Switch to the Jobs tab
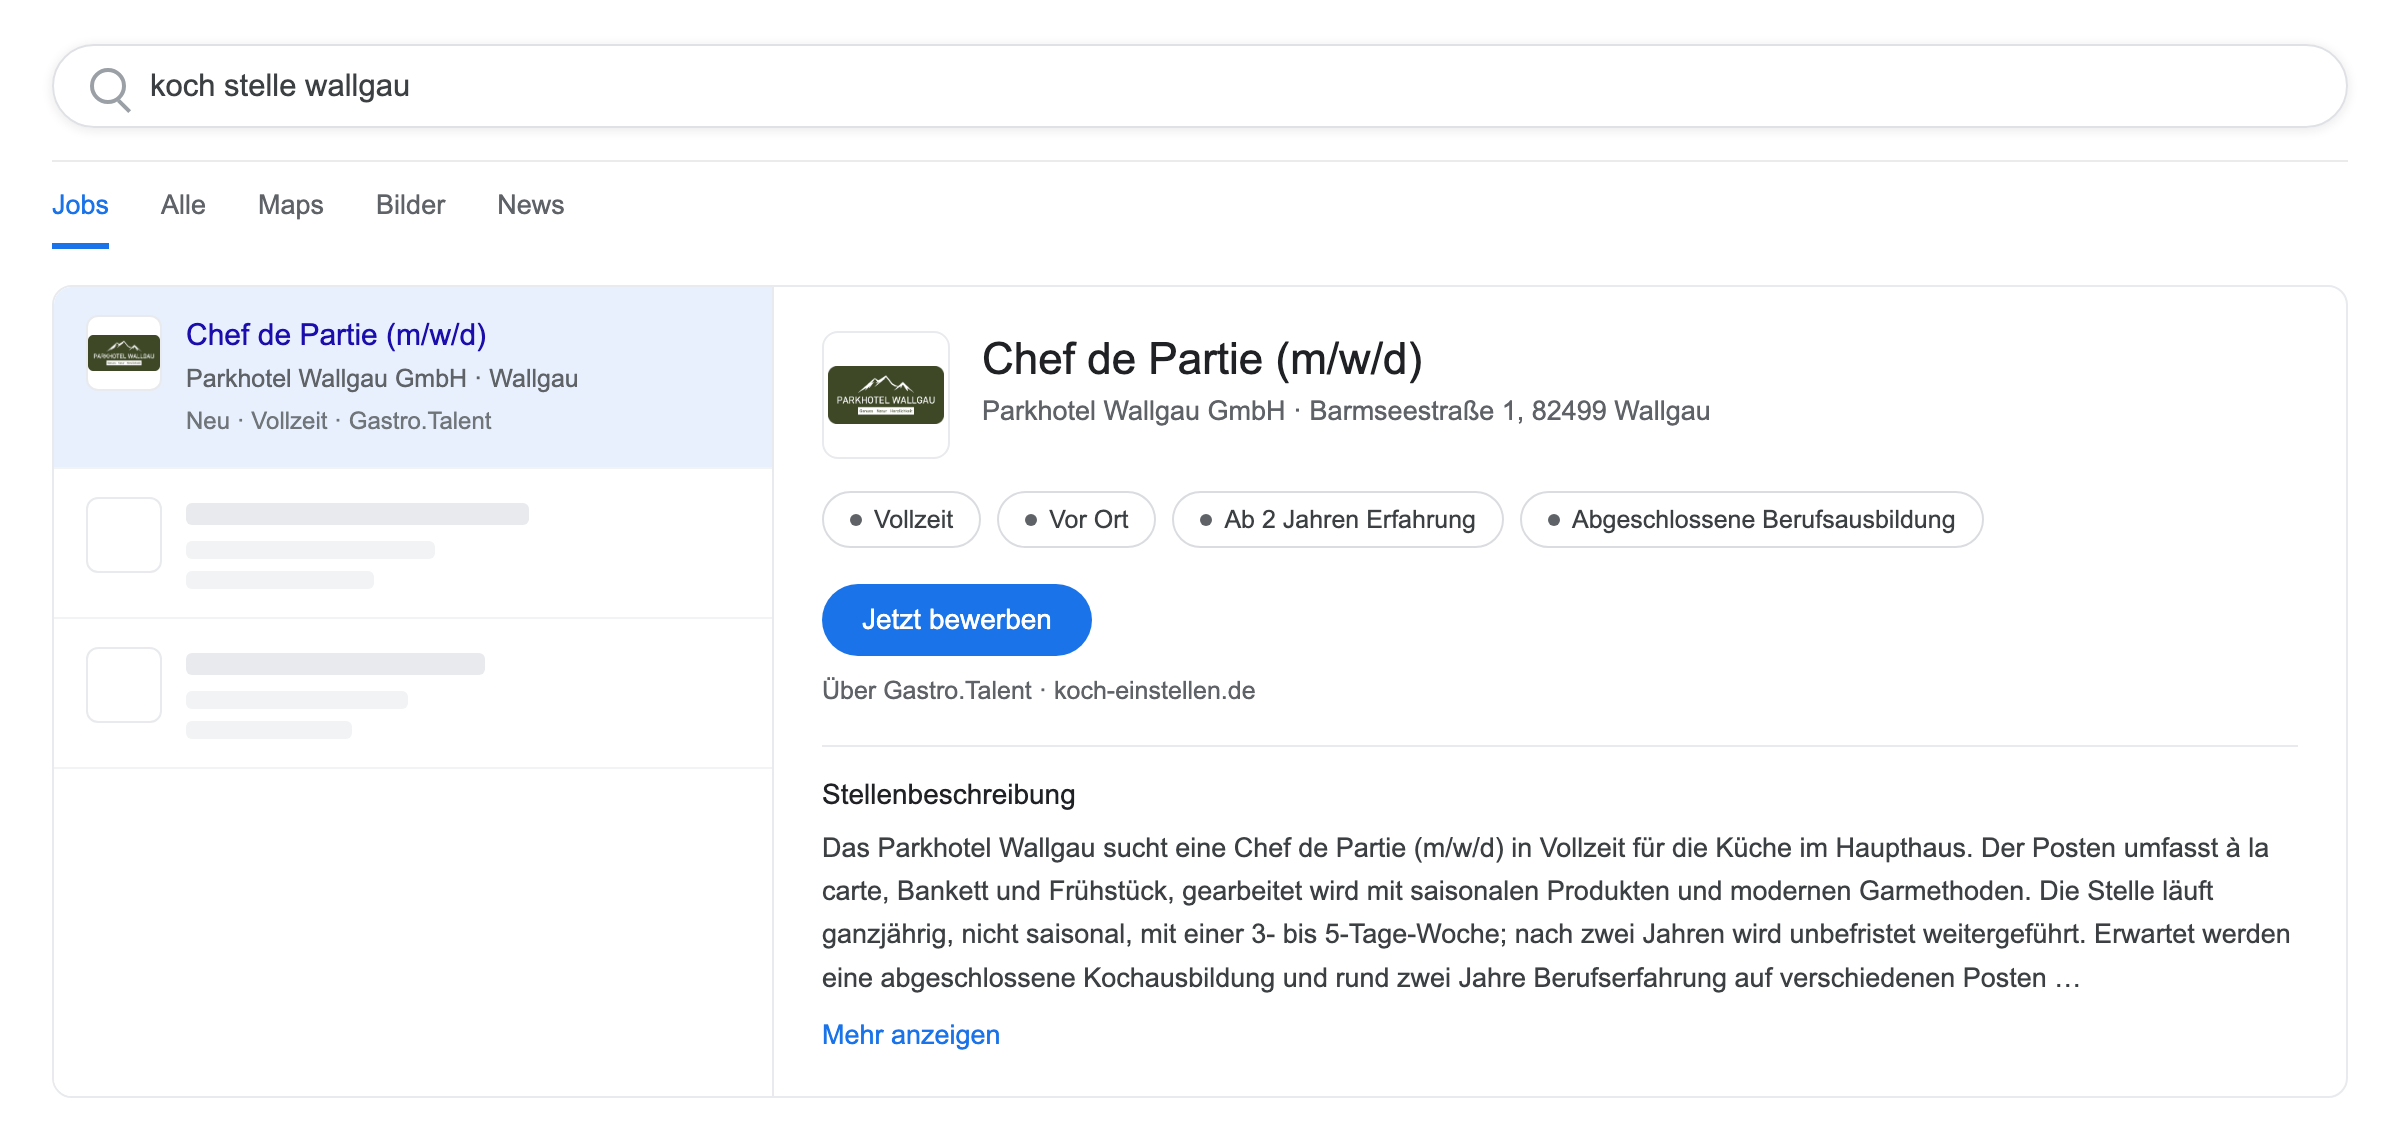This screenshot has height=1137, width=2400. pyautogui.click(x=80, y=205)
